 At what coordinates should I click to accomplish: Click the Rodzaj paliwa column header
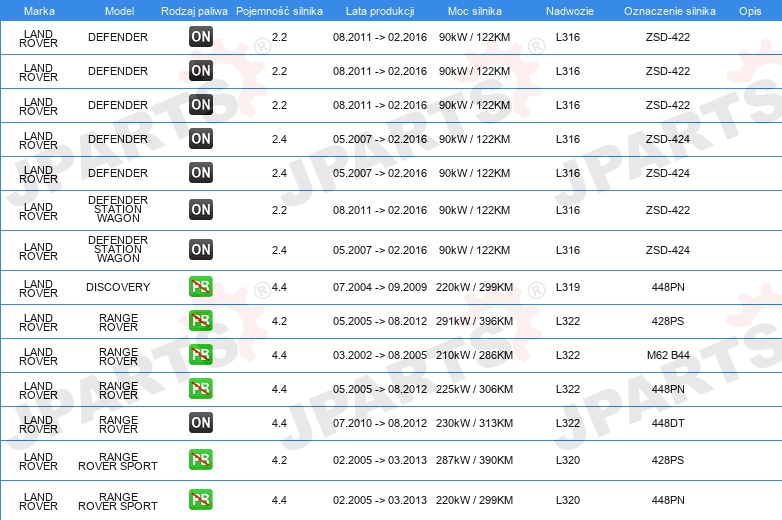(194, 11)
